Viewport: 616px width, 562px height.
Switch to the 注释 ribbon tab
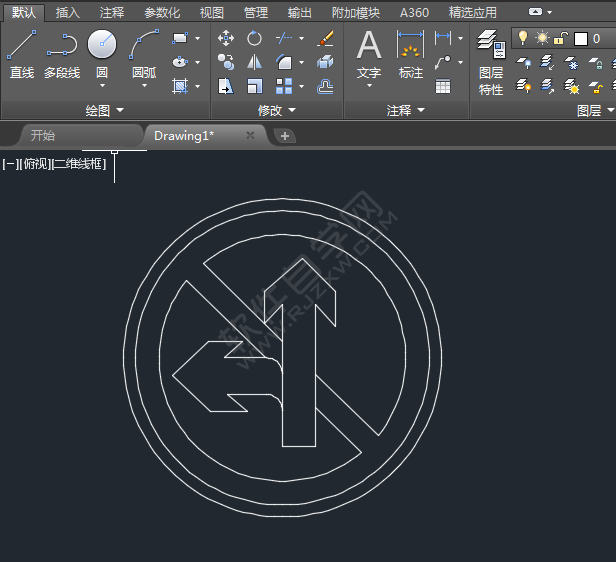click(112, 13)
